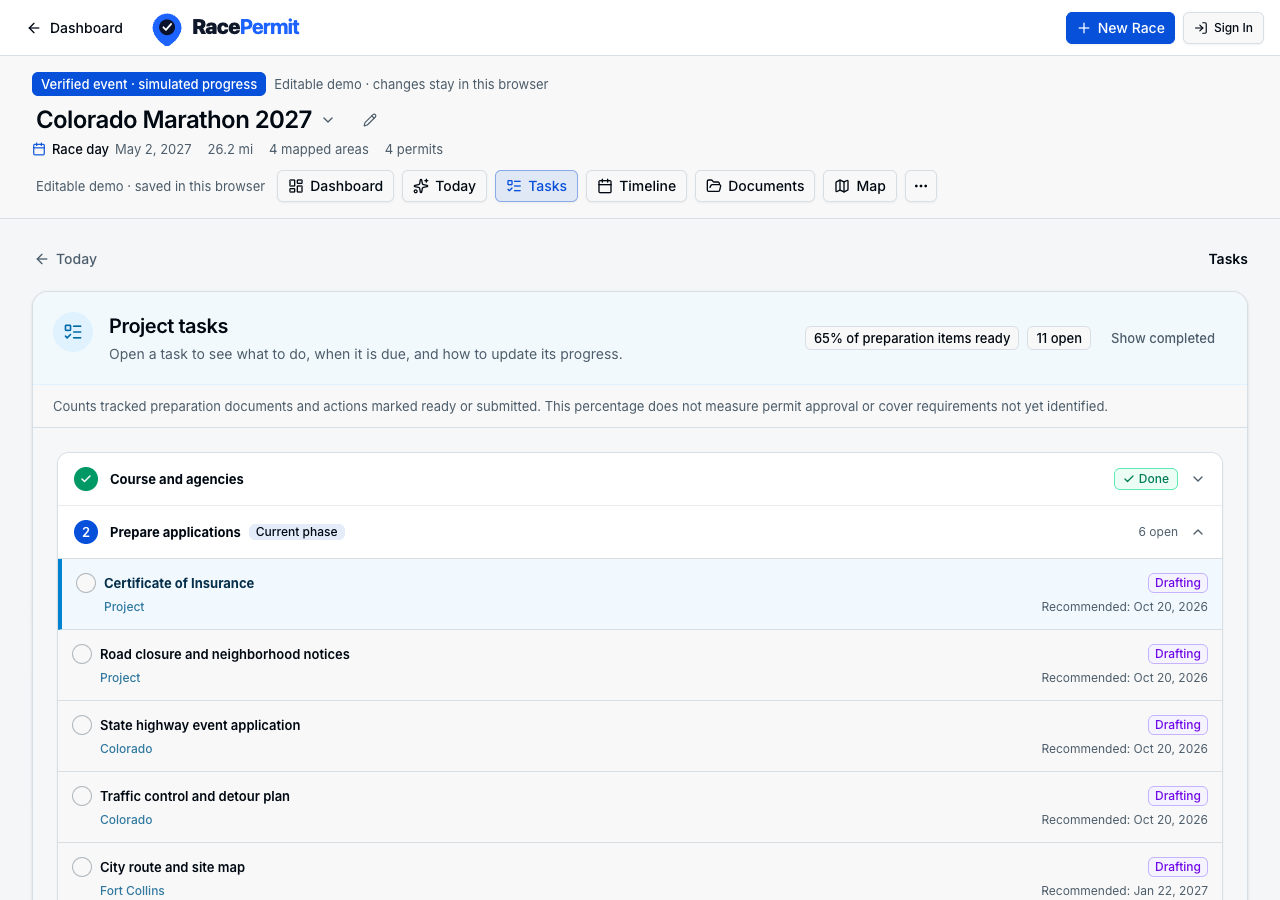The width and height of the screenshot is (1280, 900).
Task: Toggle Show completed tasks
Action: [x=1163, y=338]
